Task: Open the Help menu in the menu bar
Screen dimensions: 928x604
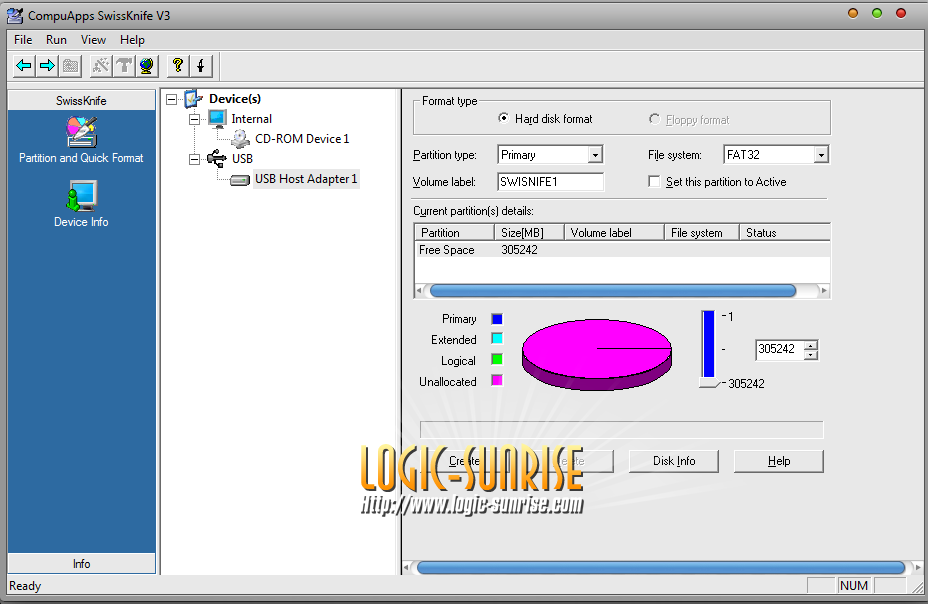Action: pos(132,40)
